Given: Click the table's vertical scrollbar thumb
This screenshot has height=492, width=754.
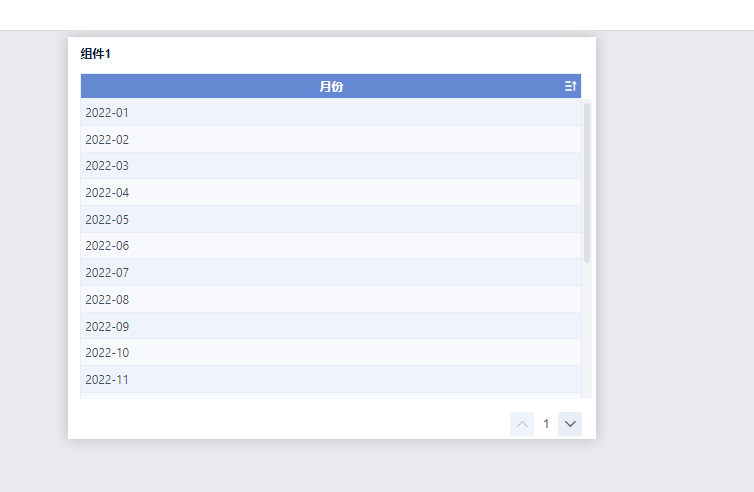Looking at the screenshot, I should 587,183.
